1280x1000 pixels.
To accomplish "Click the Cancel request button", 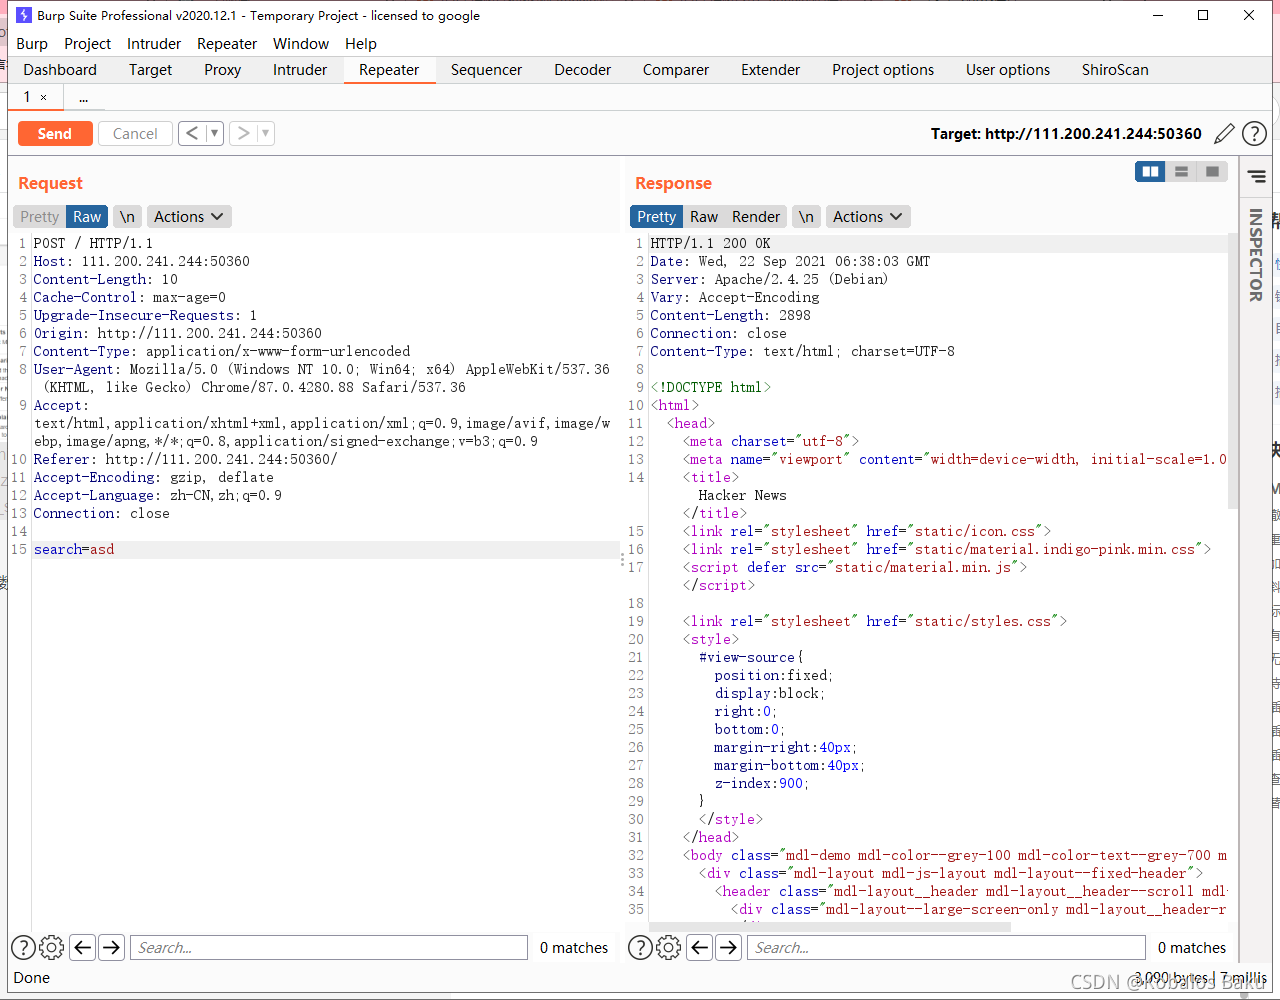I will [135, 134].
